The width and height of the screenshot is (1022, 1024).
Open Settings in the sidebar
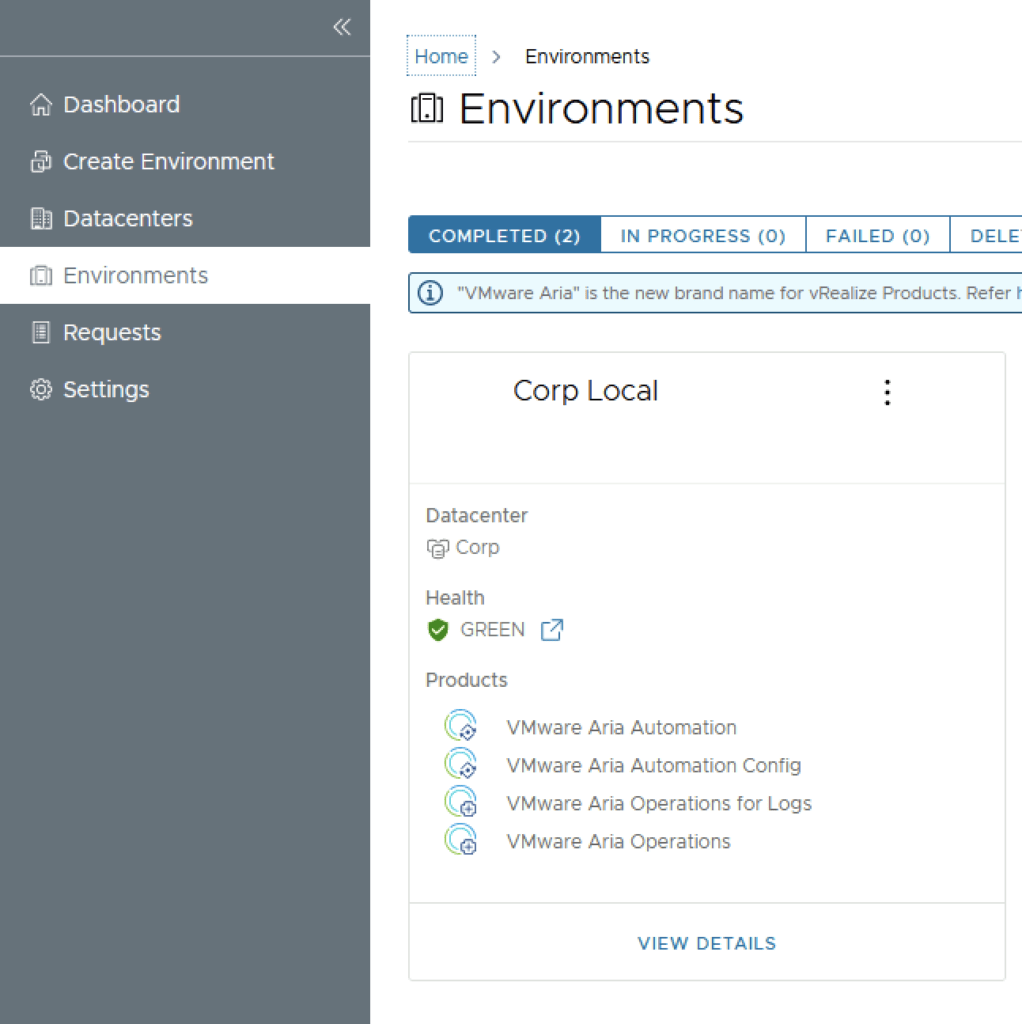tap(185, 389)
